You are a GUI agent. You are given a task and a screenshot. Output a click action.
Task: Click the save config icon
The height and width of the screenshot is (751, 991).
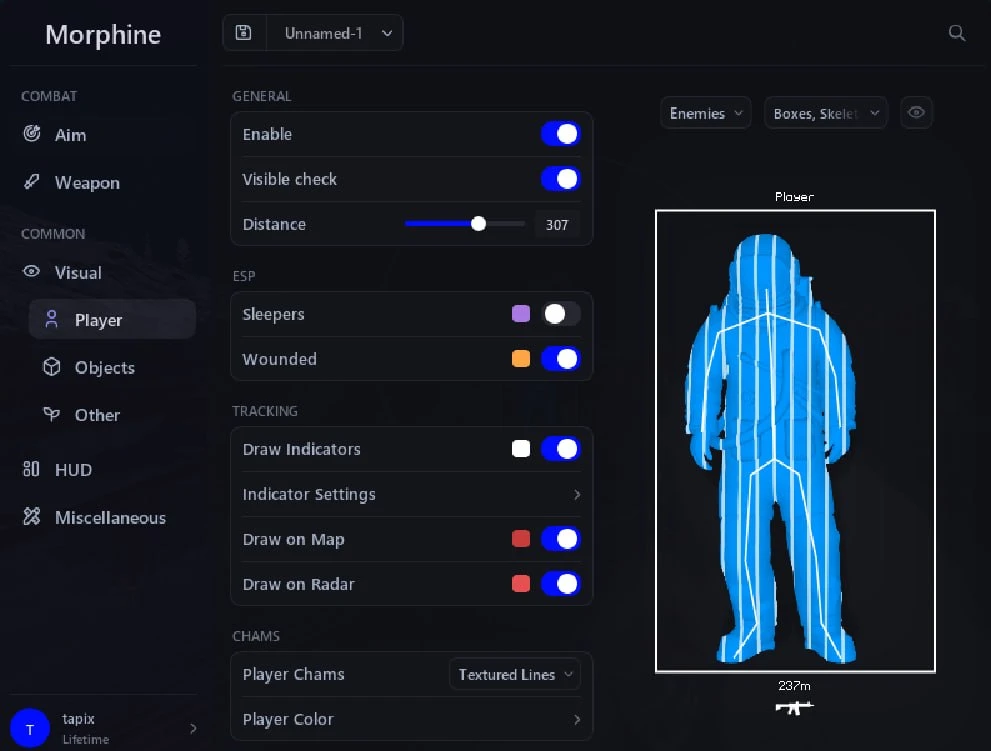click(243, 33)
